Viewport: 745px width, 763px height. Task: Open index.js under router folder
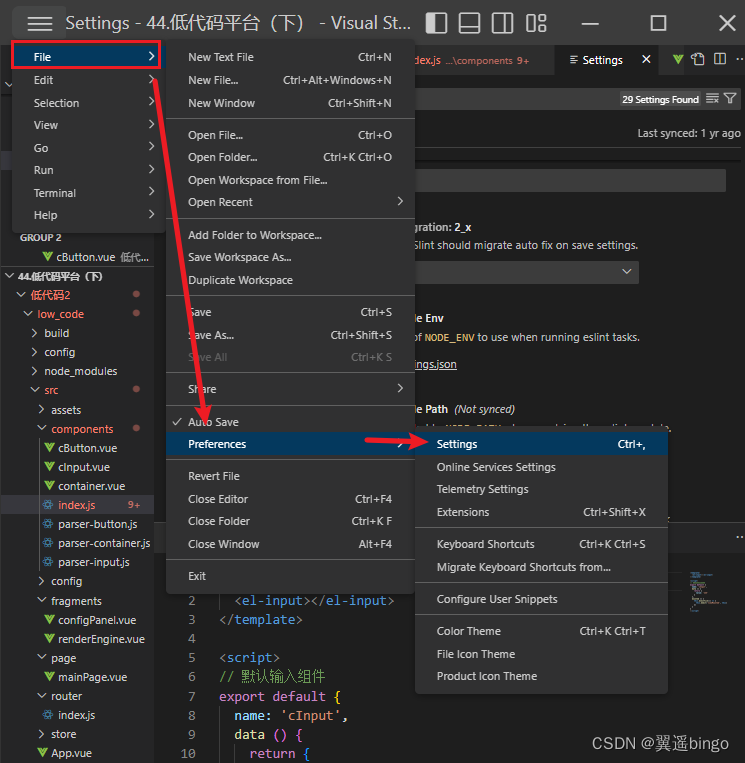point(77,714)
